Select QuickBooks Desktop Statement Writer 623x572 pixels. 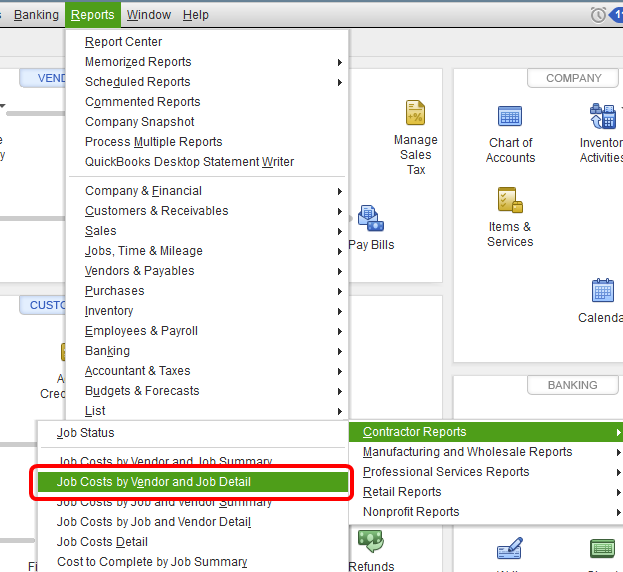click(x=207, y=162)
